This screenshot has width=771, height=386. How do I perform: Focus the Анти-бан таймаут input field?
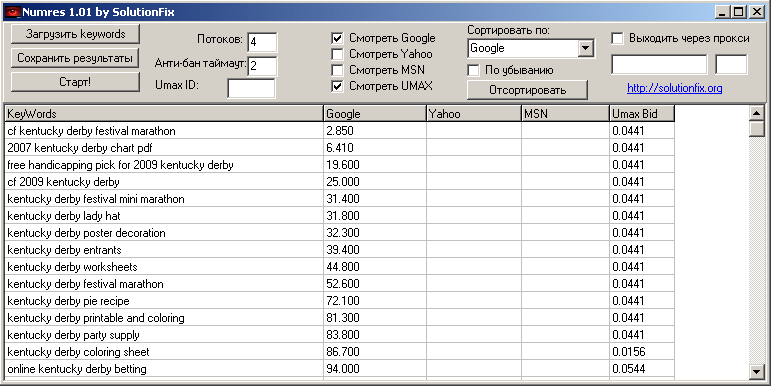coord(262,66)
